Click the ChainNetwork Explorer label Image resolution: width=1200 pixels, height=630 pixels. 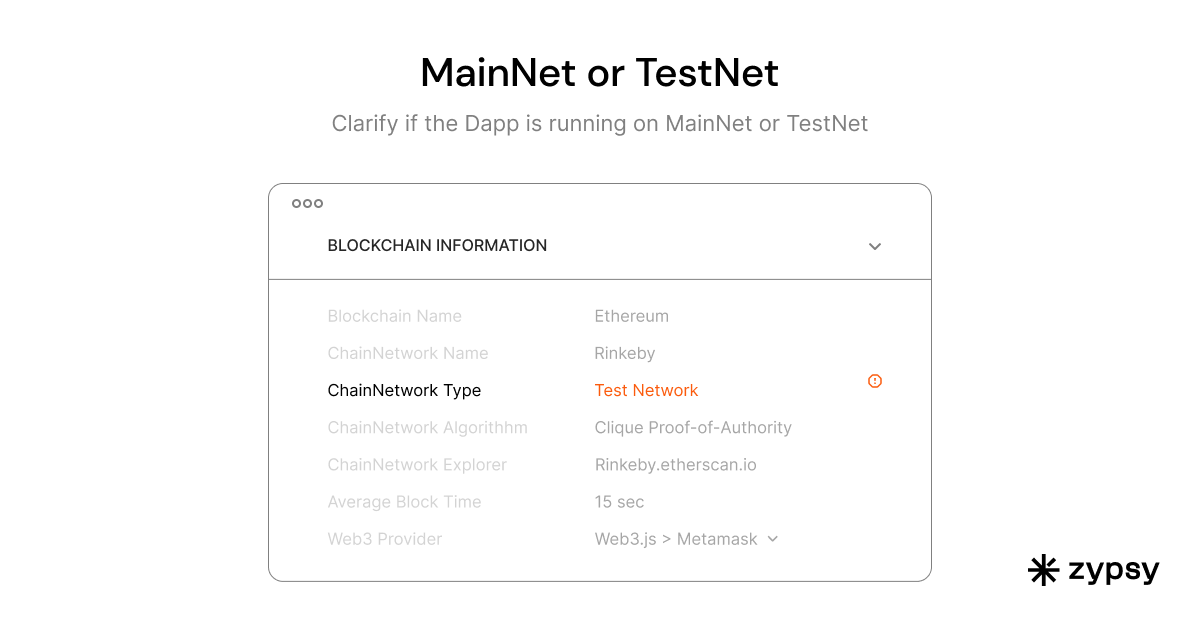click(x=417, y=465)
